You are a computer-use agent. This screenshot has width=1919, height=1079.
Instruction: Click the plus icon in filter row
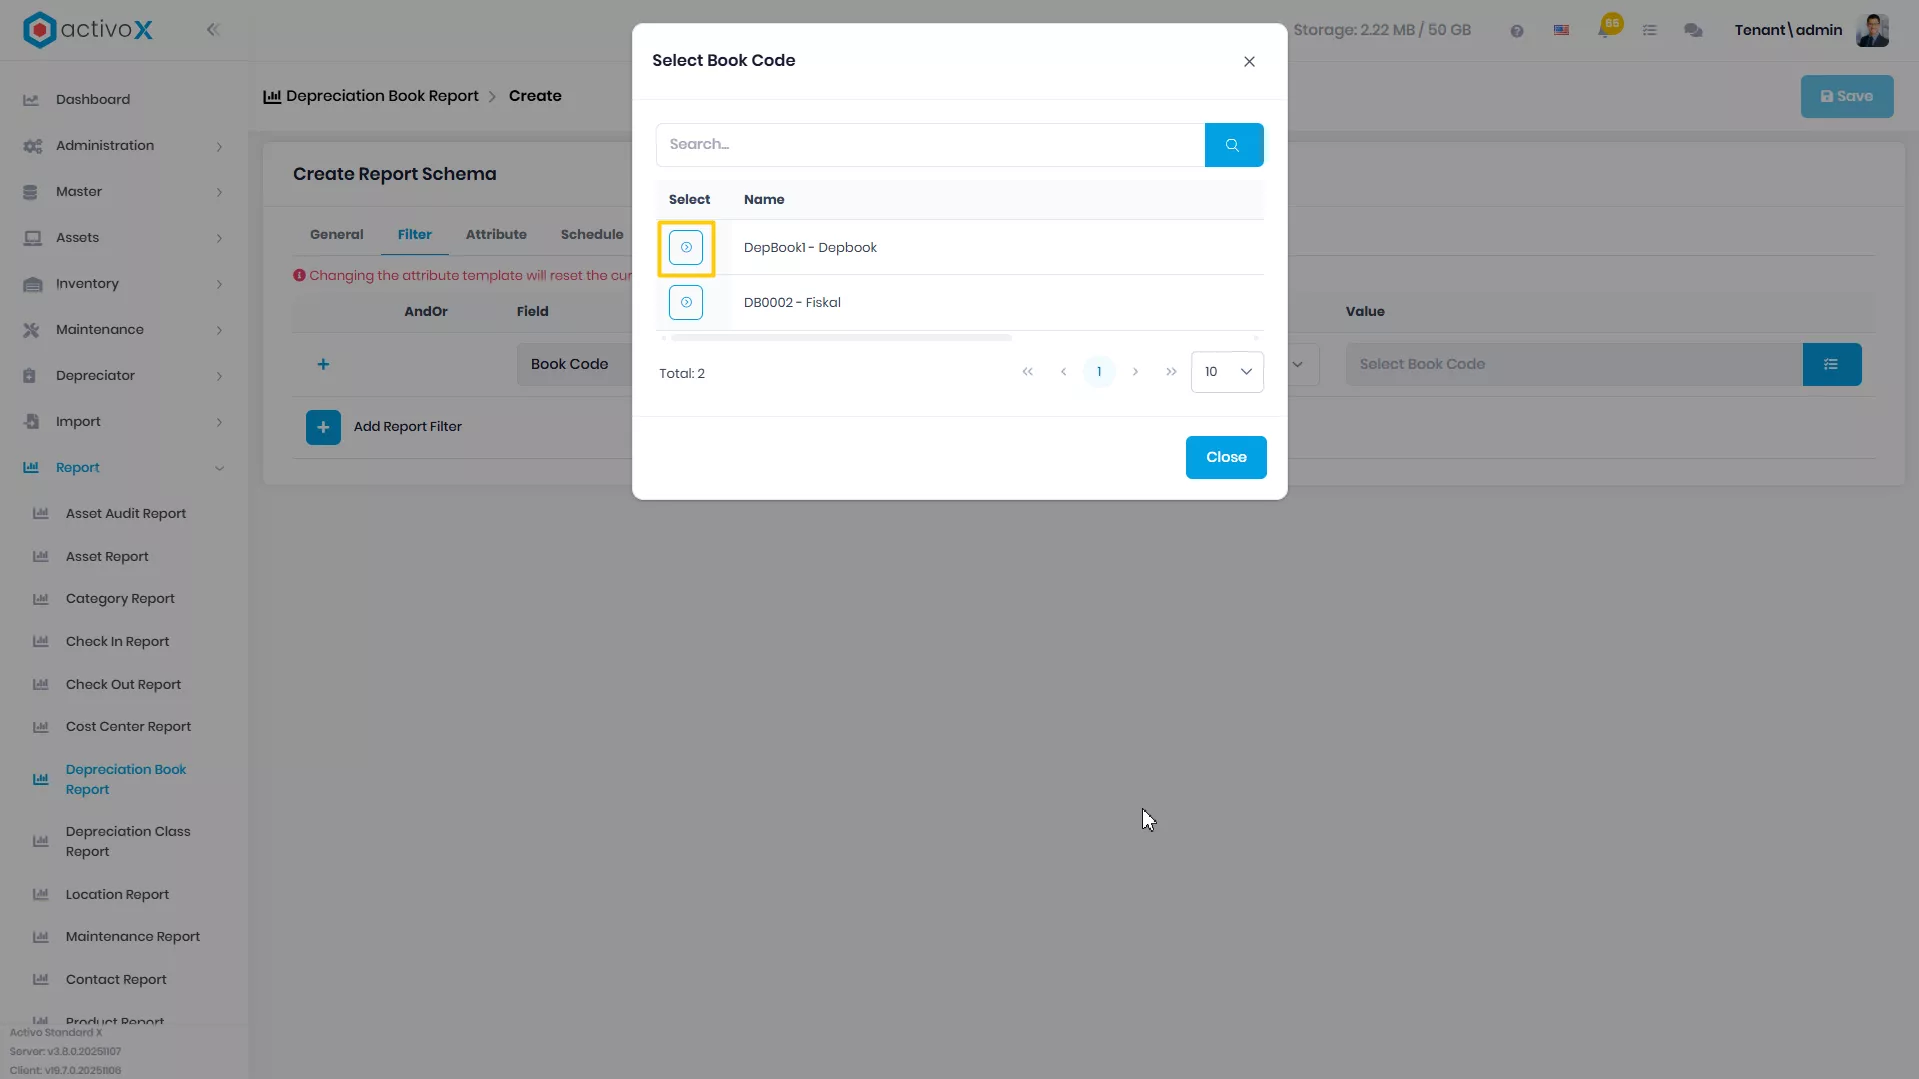(x=323, y=364)
